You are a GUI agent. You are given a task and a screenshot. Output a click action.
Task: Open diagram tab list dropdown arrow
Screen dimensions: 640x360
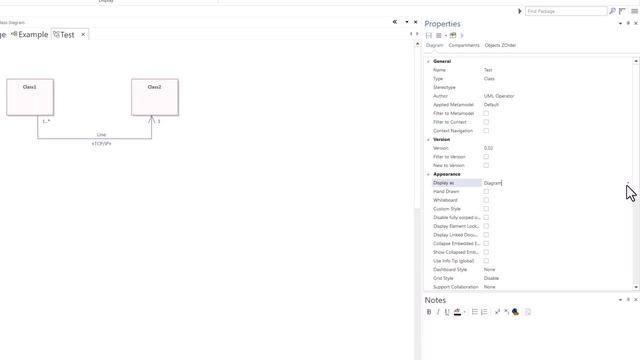click(x=407, y=22)
